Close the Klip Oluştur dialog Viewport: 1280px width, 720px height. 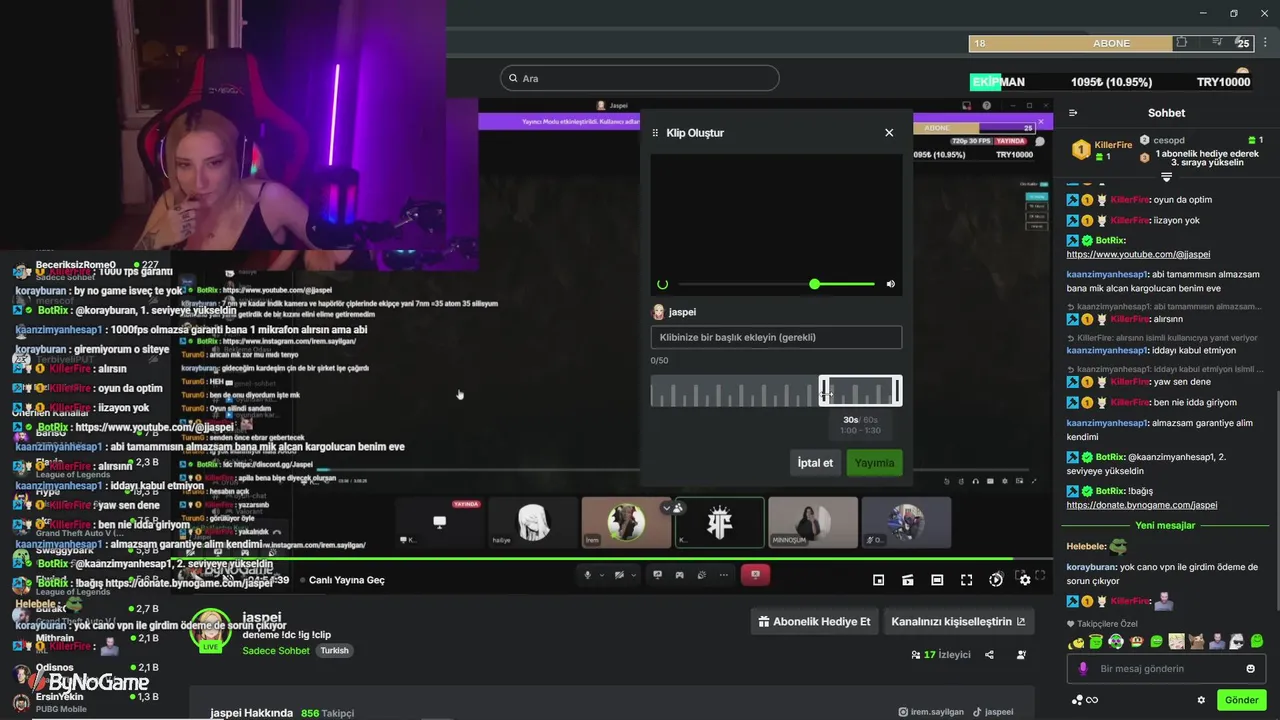889,133
